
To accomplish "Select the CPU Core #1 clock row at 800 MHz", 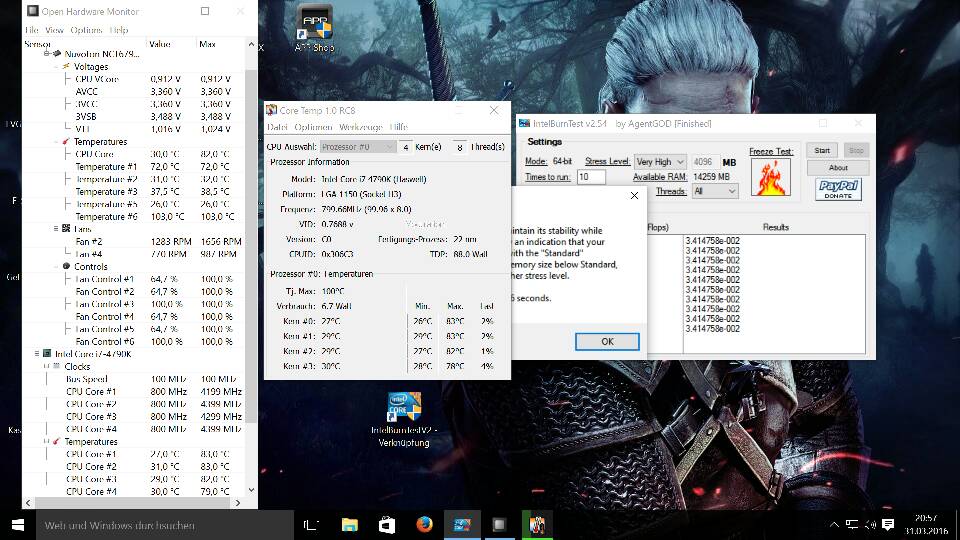I will click(x=134, y=392).
